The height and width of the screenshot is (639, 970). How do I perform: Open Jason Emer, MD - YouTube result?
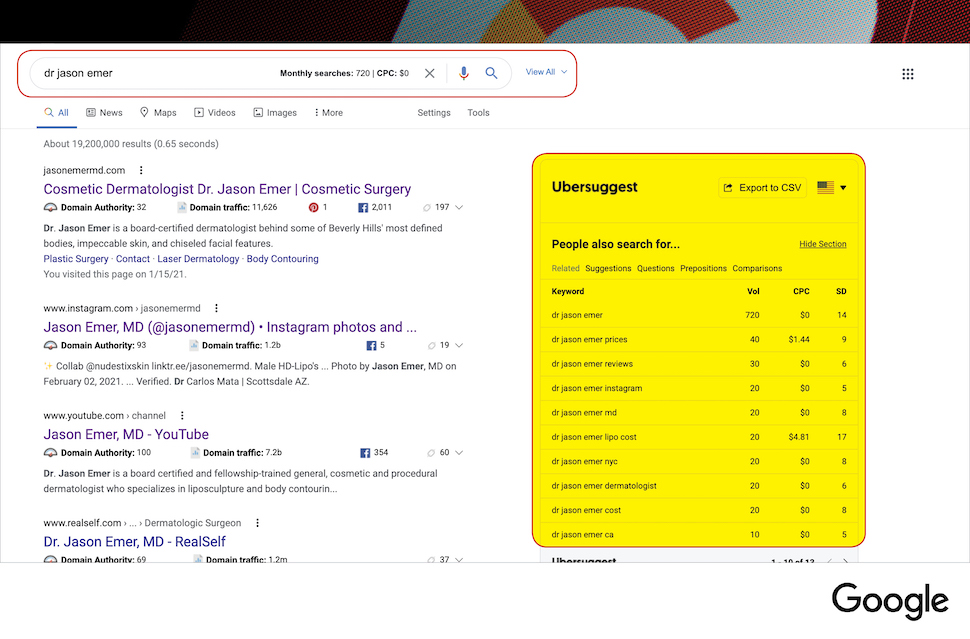click(x=126, y=434)
